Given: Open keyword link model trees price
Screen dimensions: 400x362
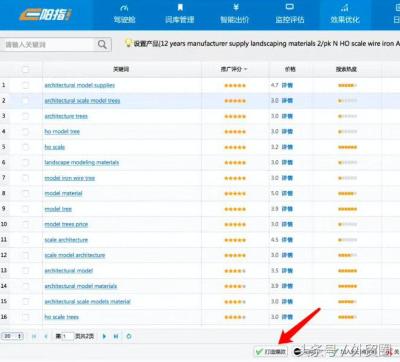Looking at the screenshot, I should [66, 224].
